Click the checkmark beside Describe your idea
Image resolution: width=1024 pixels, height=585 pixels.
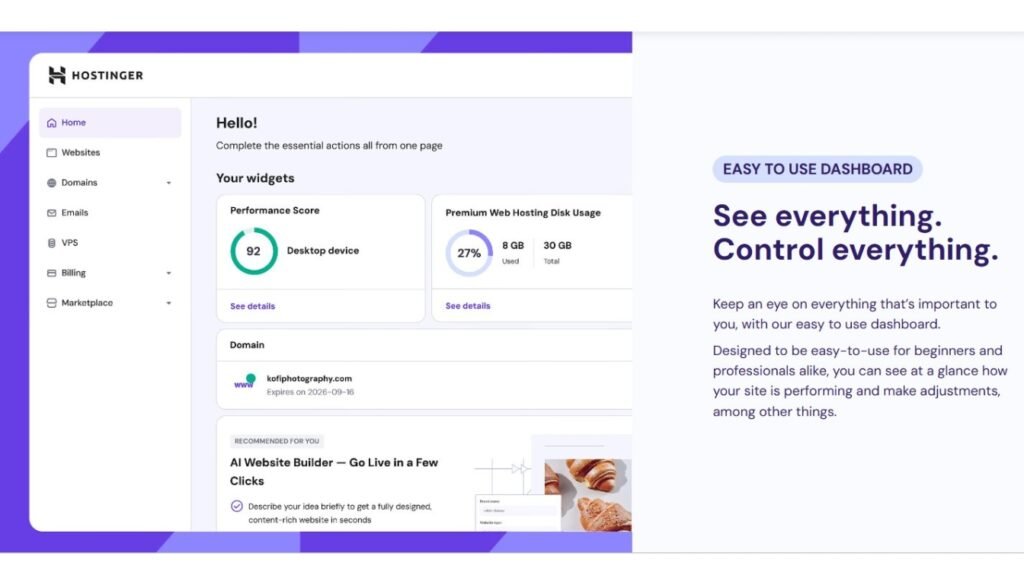tap(237, 506)
